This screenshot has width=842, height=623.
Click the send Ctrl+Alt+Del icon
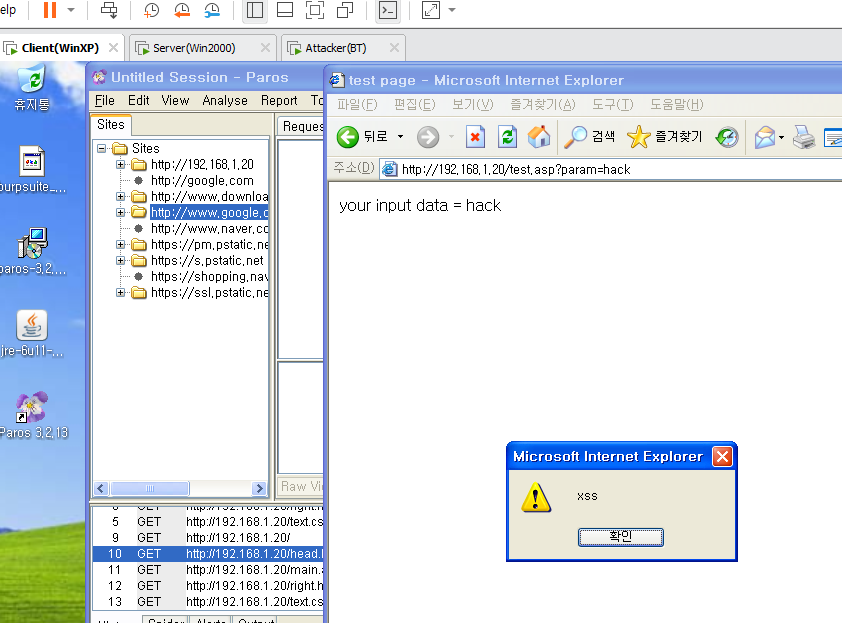109,10
